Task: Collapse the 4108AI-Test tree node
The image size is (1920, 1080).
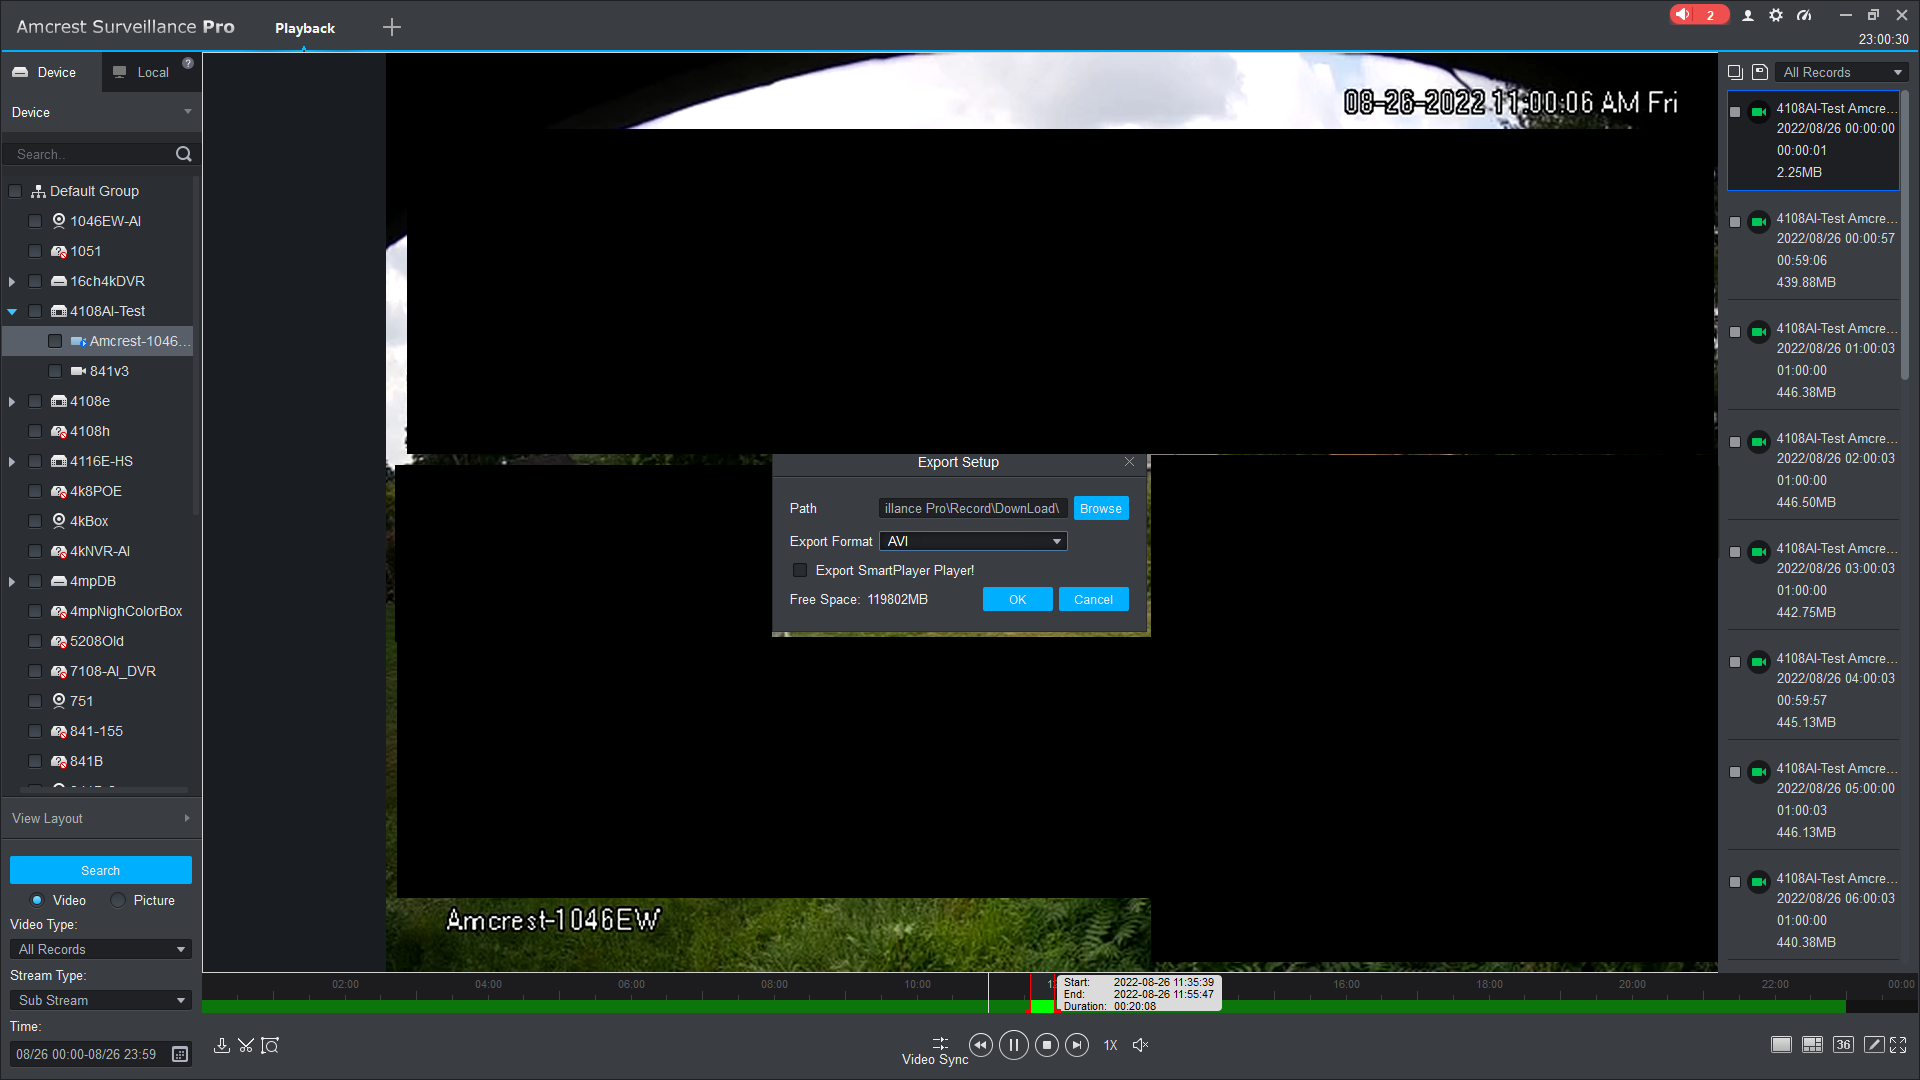Action: click(x=12, y=312)
